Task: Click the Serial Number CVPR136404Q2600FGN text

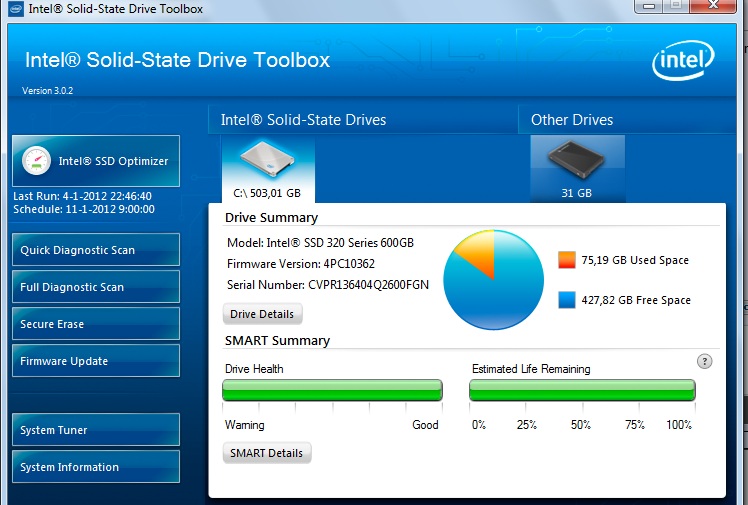Action: pyautogui.click(x=328, y=285)
